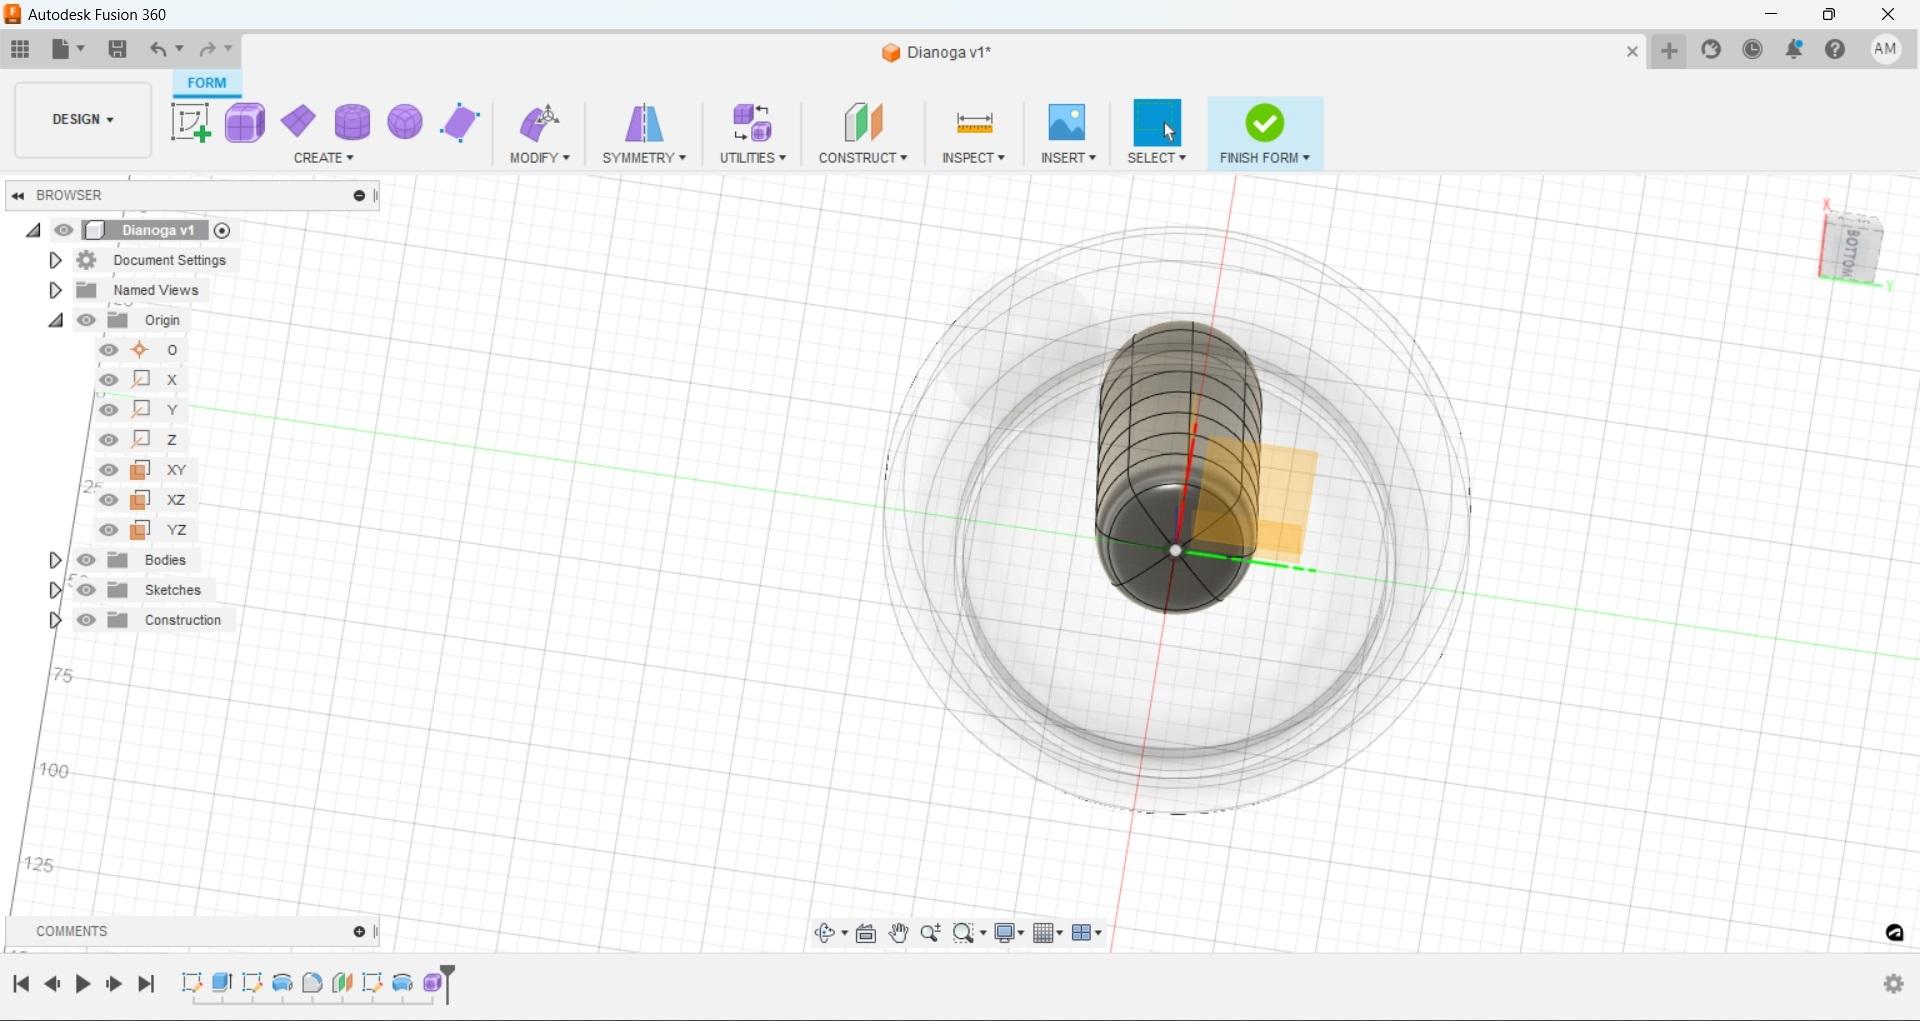Expand the Bodies folder
Image resolution: width=1920 pixels, height=1021 pixels.
(x=55, y=560)
